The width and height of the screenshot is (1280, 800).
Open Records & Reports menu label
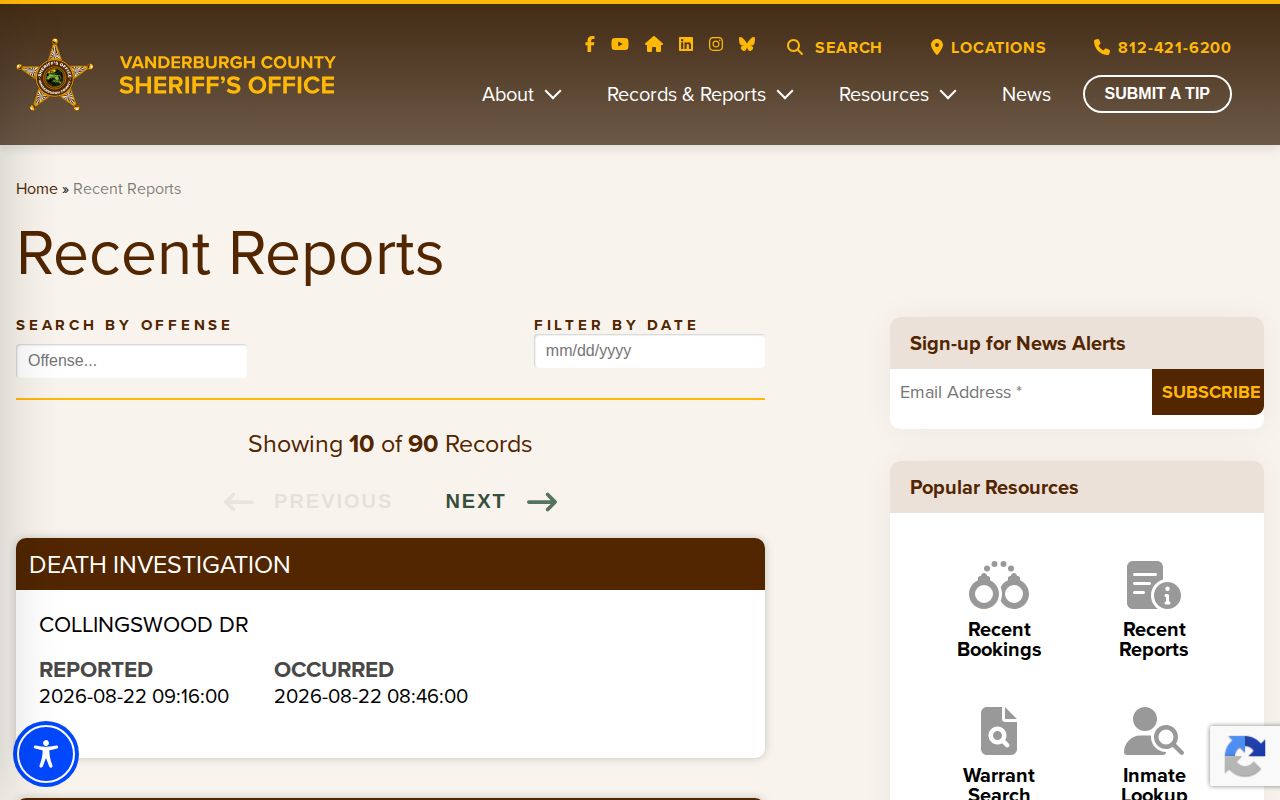[x=686, y=94]
